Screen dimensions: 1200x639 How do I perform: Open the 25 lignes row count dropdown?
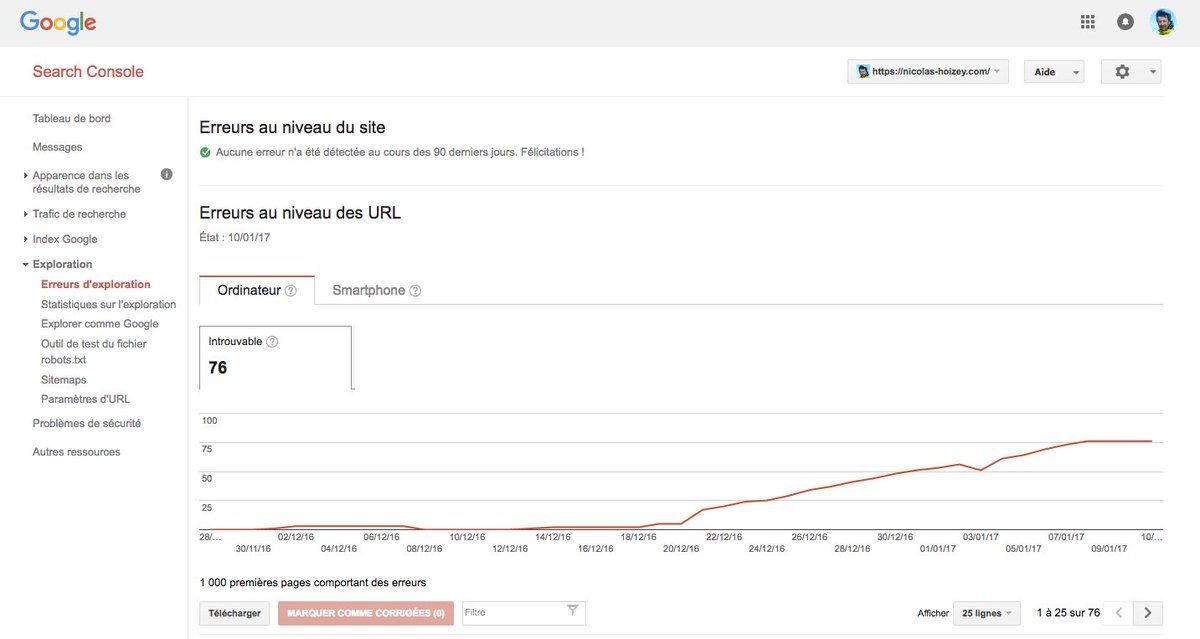tap(985, 613)
